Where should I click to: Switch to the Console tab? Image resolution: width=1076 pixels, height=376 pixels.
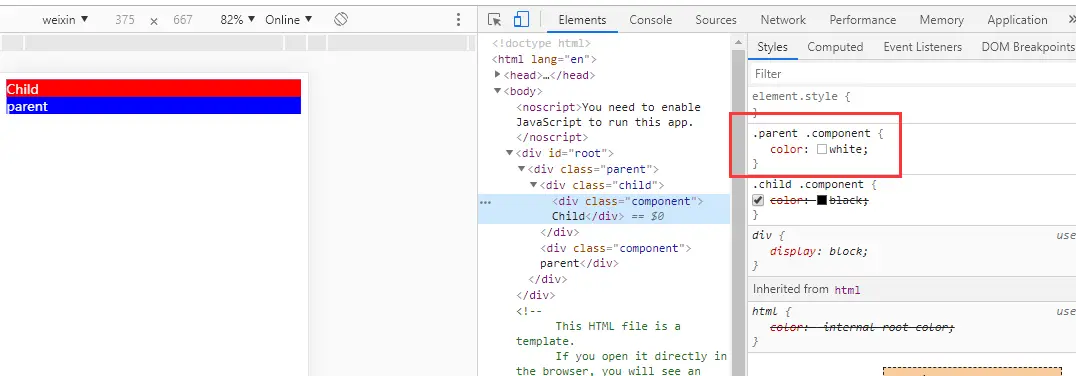pyautogui.click(x=651, y=20)
